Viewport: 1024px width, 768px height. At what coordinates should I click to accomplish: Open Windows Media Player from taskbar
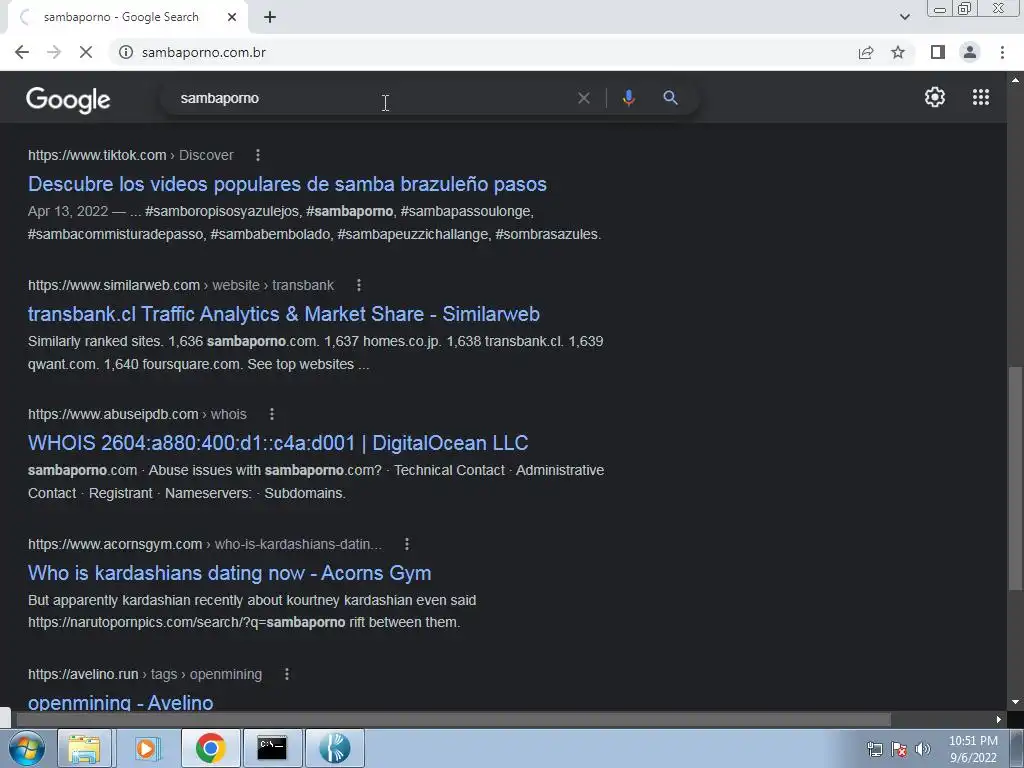tap(148, 748)
